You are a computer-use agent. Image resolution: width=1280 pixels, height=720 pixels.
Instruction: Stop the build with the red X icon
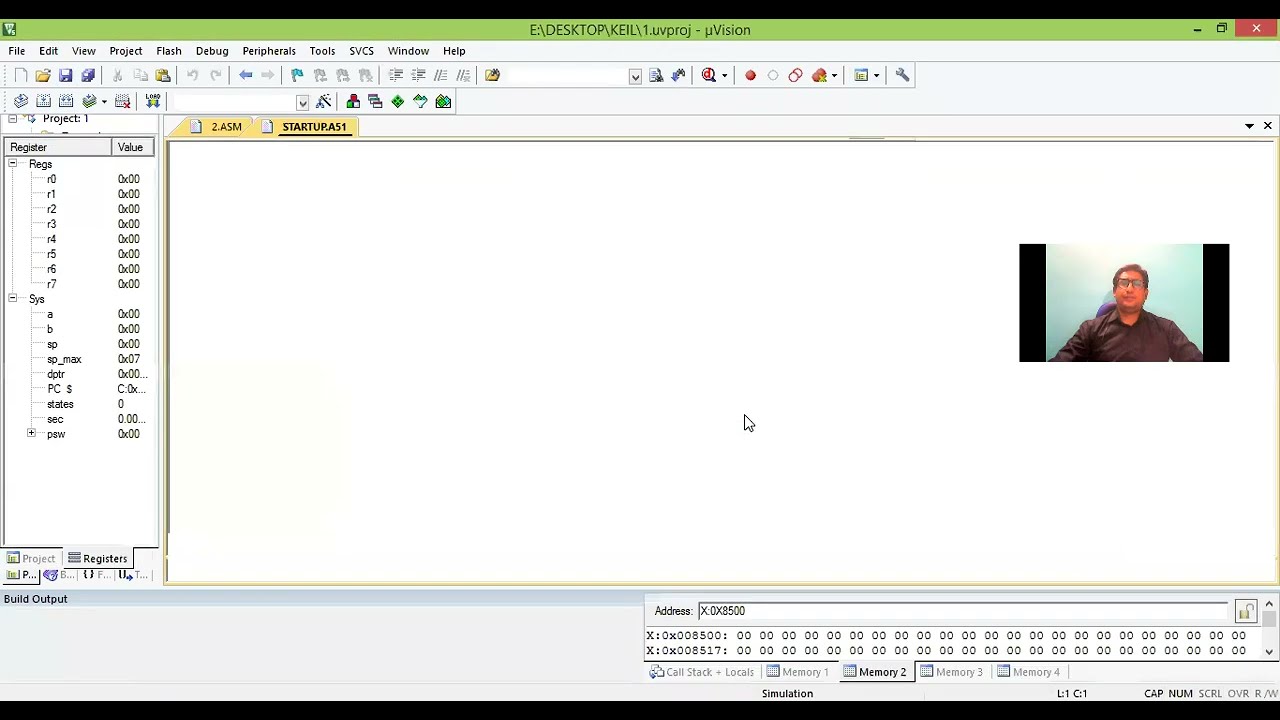pyautogui.click(x=122, y=101)
